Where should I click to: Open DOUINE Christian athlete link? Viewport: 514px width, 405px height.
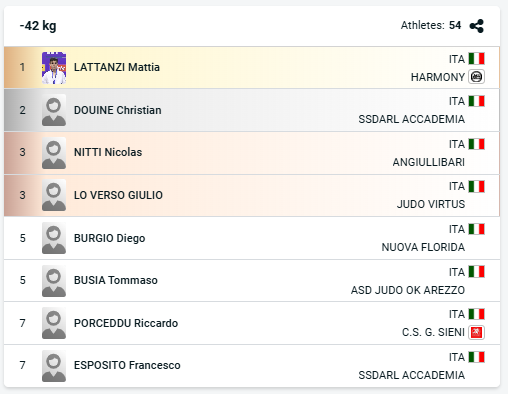(x=118, y=110)
